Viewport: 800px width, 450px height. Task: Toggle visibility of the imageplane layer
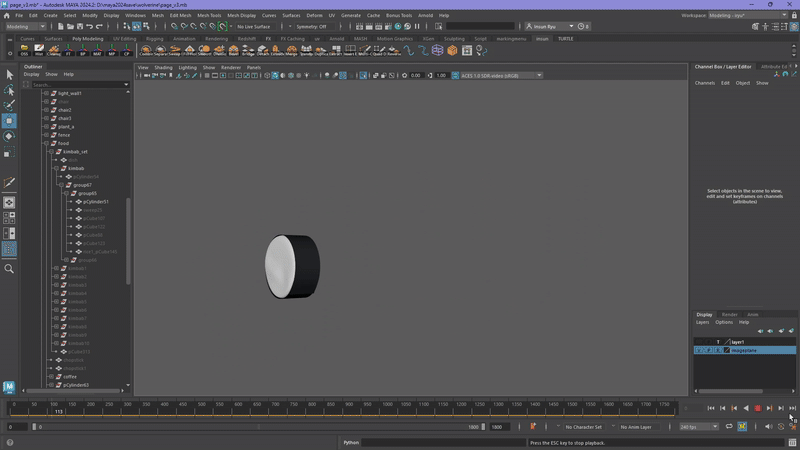[x=699, y=351]
